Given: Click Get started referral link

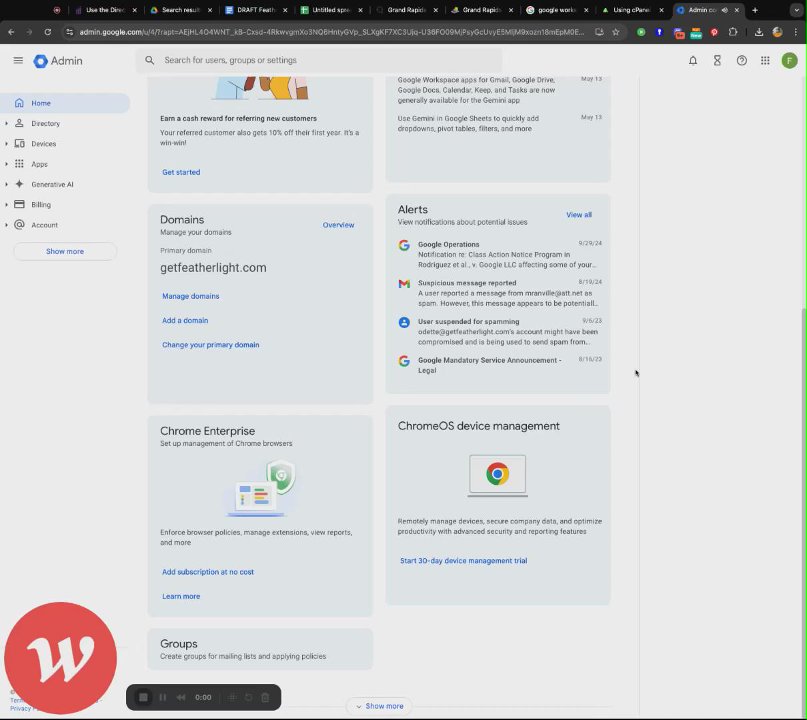Looking at the screenshot, I should pos(181,172).
